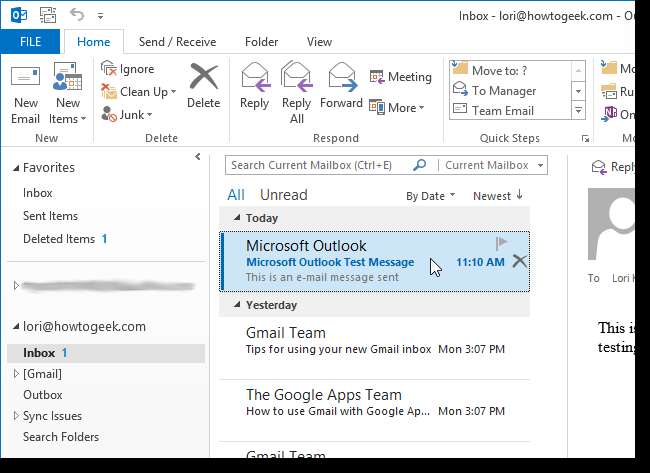The image size is (650, 473).
Task: Click the Meeting reply icon
Action: 377,77
